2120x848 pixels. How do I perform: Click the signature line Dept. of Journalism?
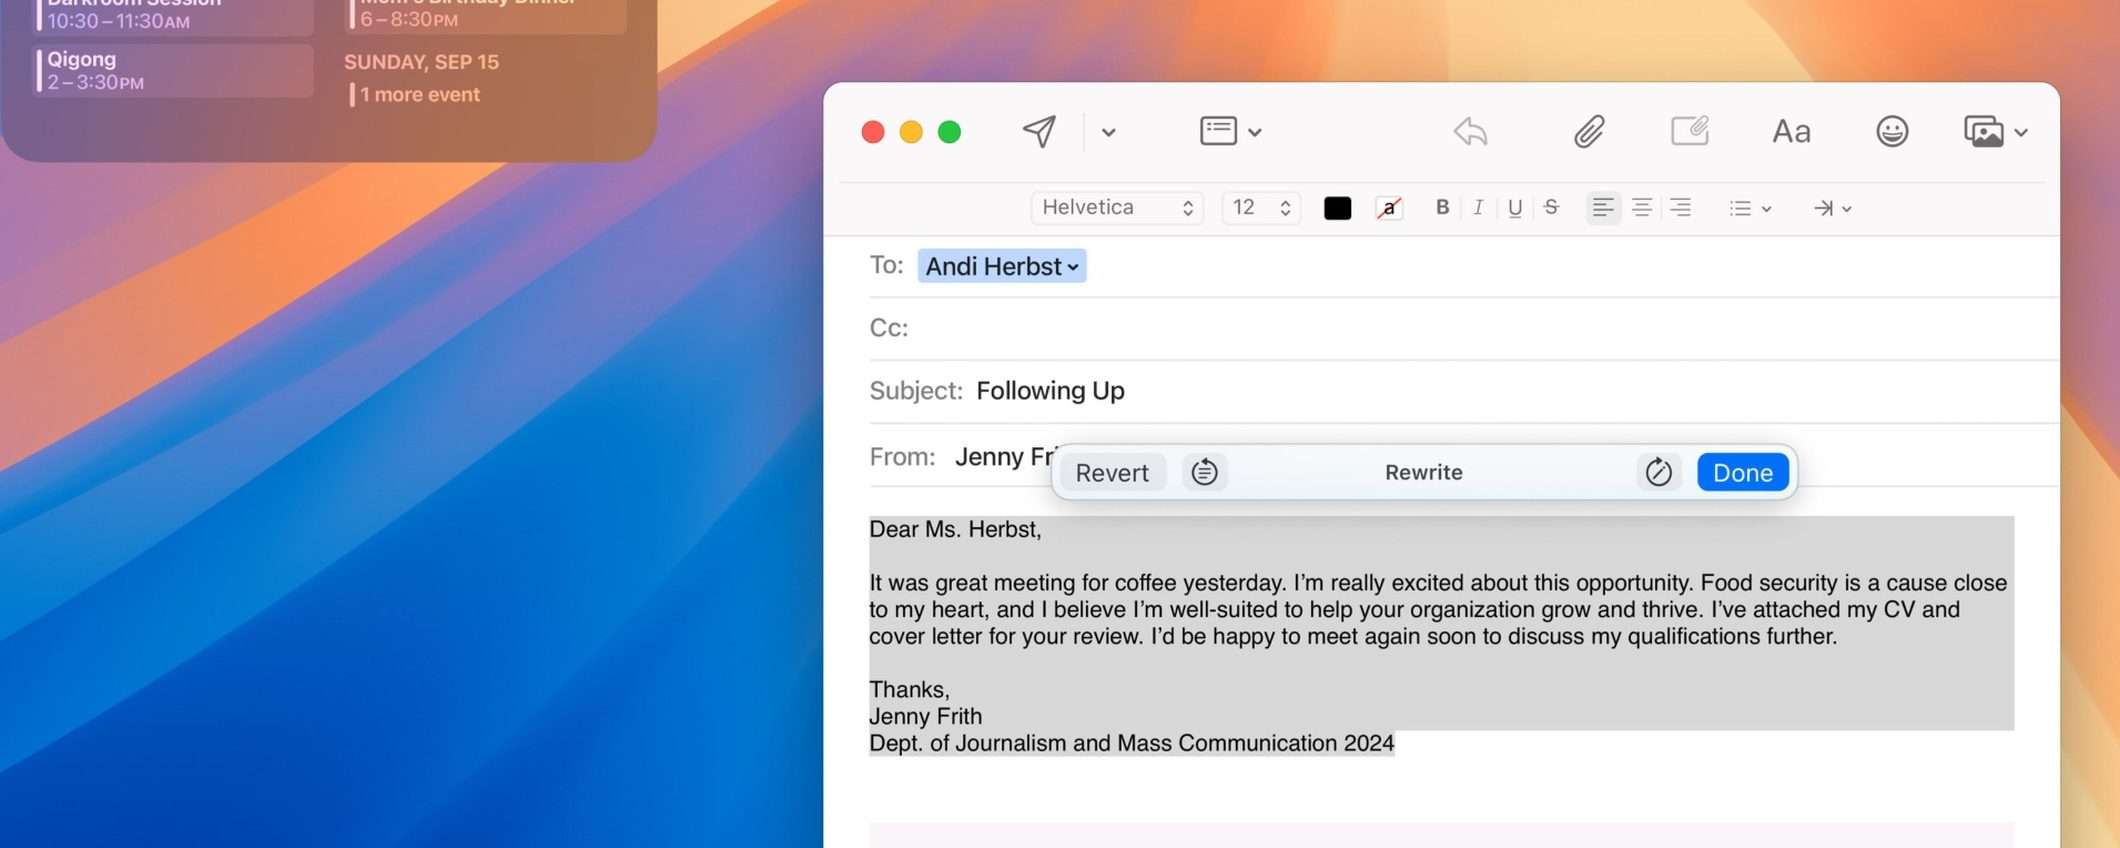tap(1131, 743)
